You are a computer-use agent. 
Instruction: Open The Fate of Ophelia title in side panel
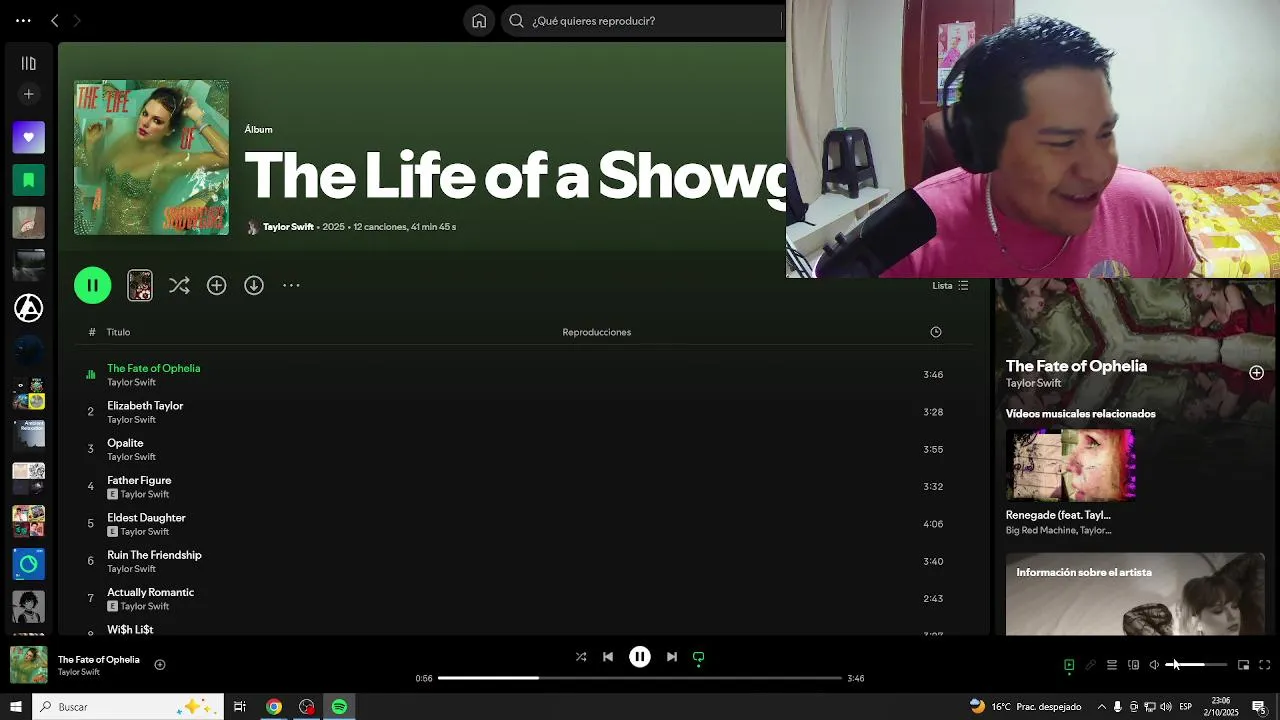(x=1076, y=366)
